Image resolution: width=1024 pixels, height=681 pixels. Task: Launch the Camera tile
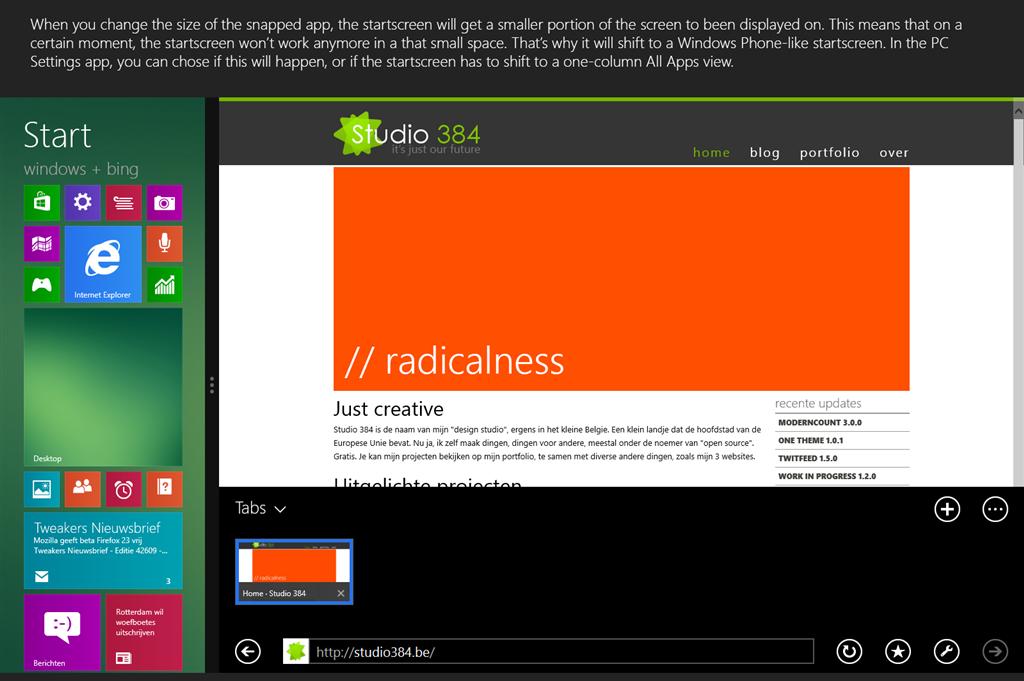(165, 202)
